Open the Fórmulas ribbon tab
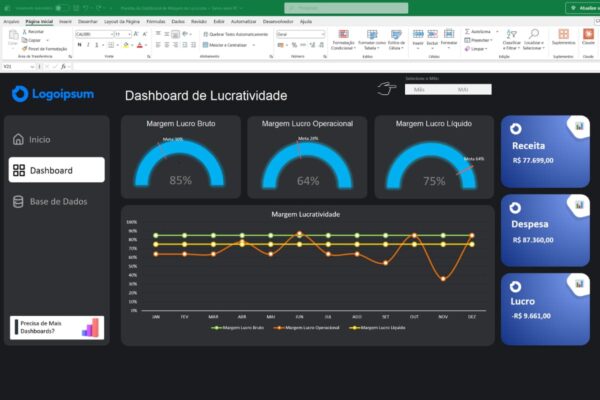The height and width of the screenshot is (400, 600). pyautogui.click(x=156, y=21)
